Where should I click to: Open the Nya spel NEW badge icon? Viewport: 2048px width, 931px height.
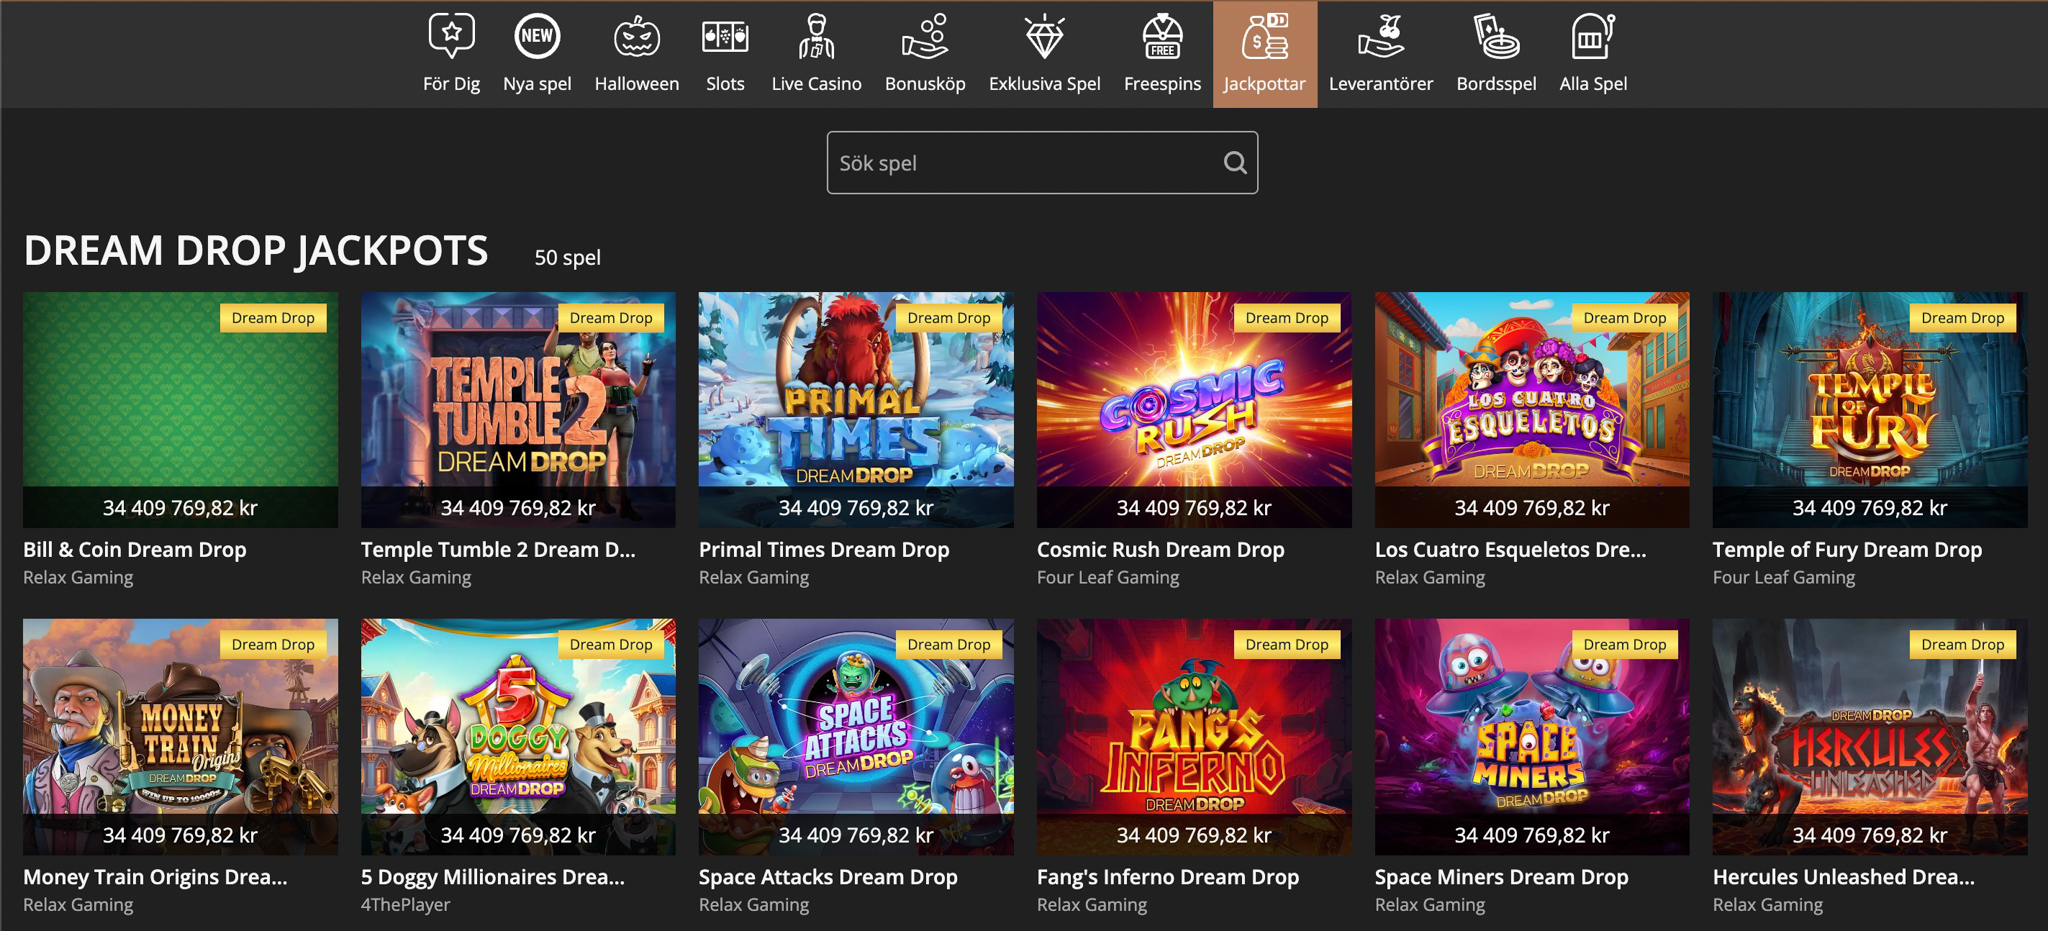point(537,36)
